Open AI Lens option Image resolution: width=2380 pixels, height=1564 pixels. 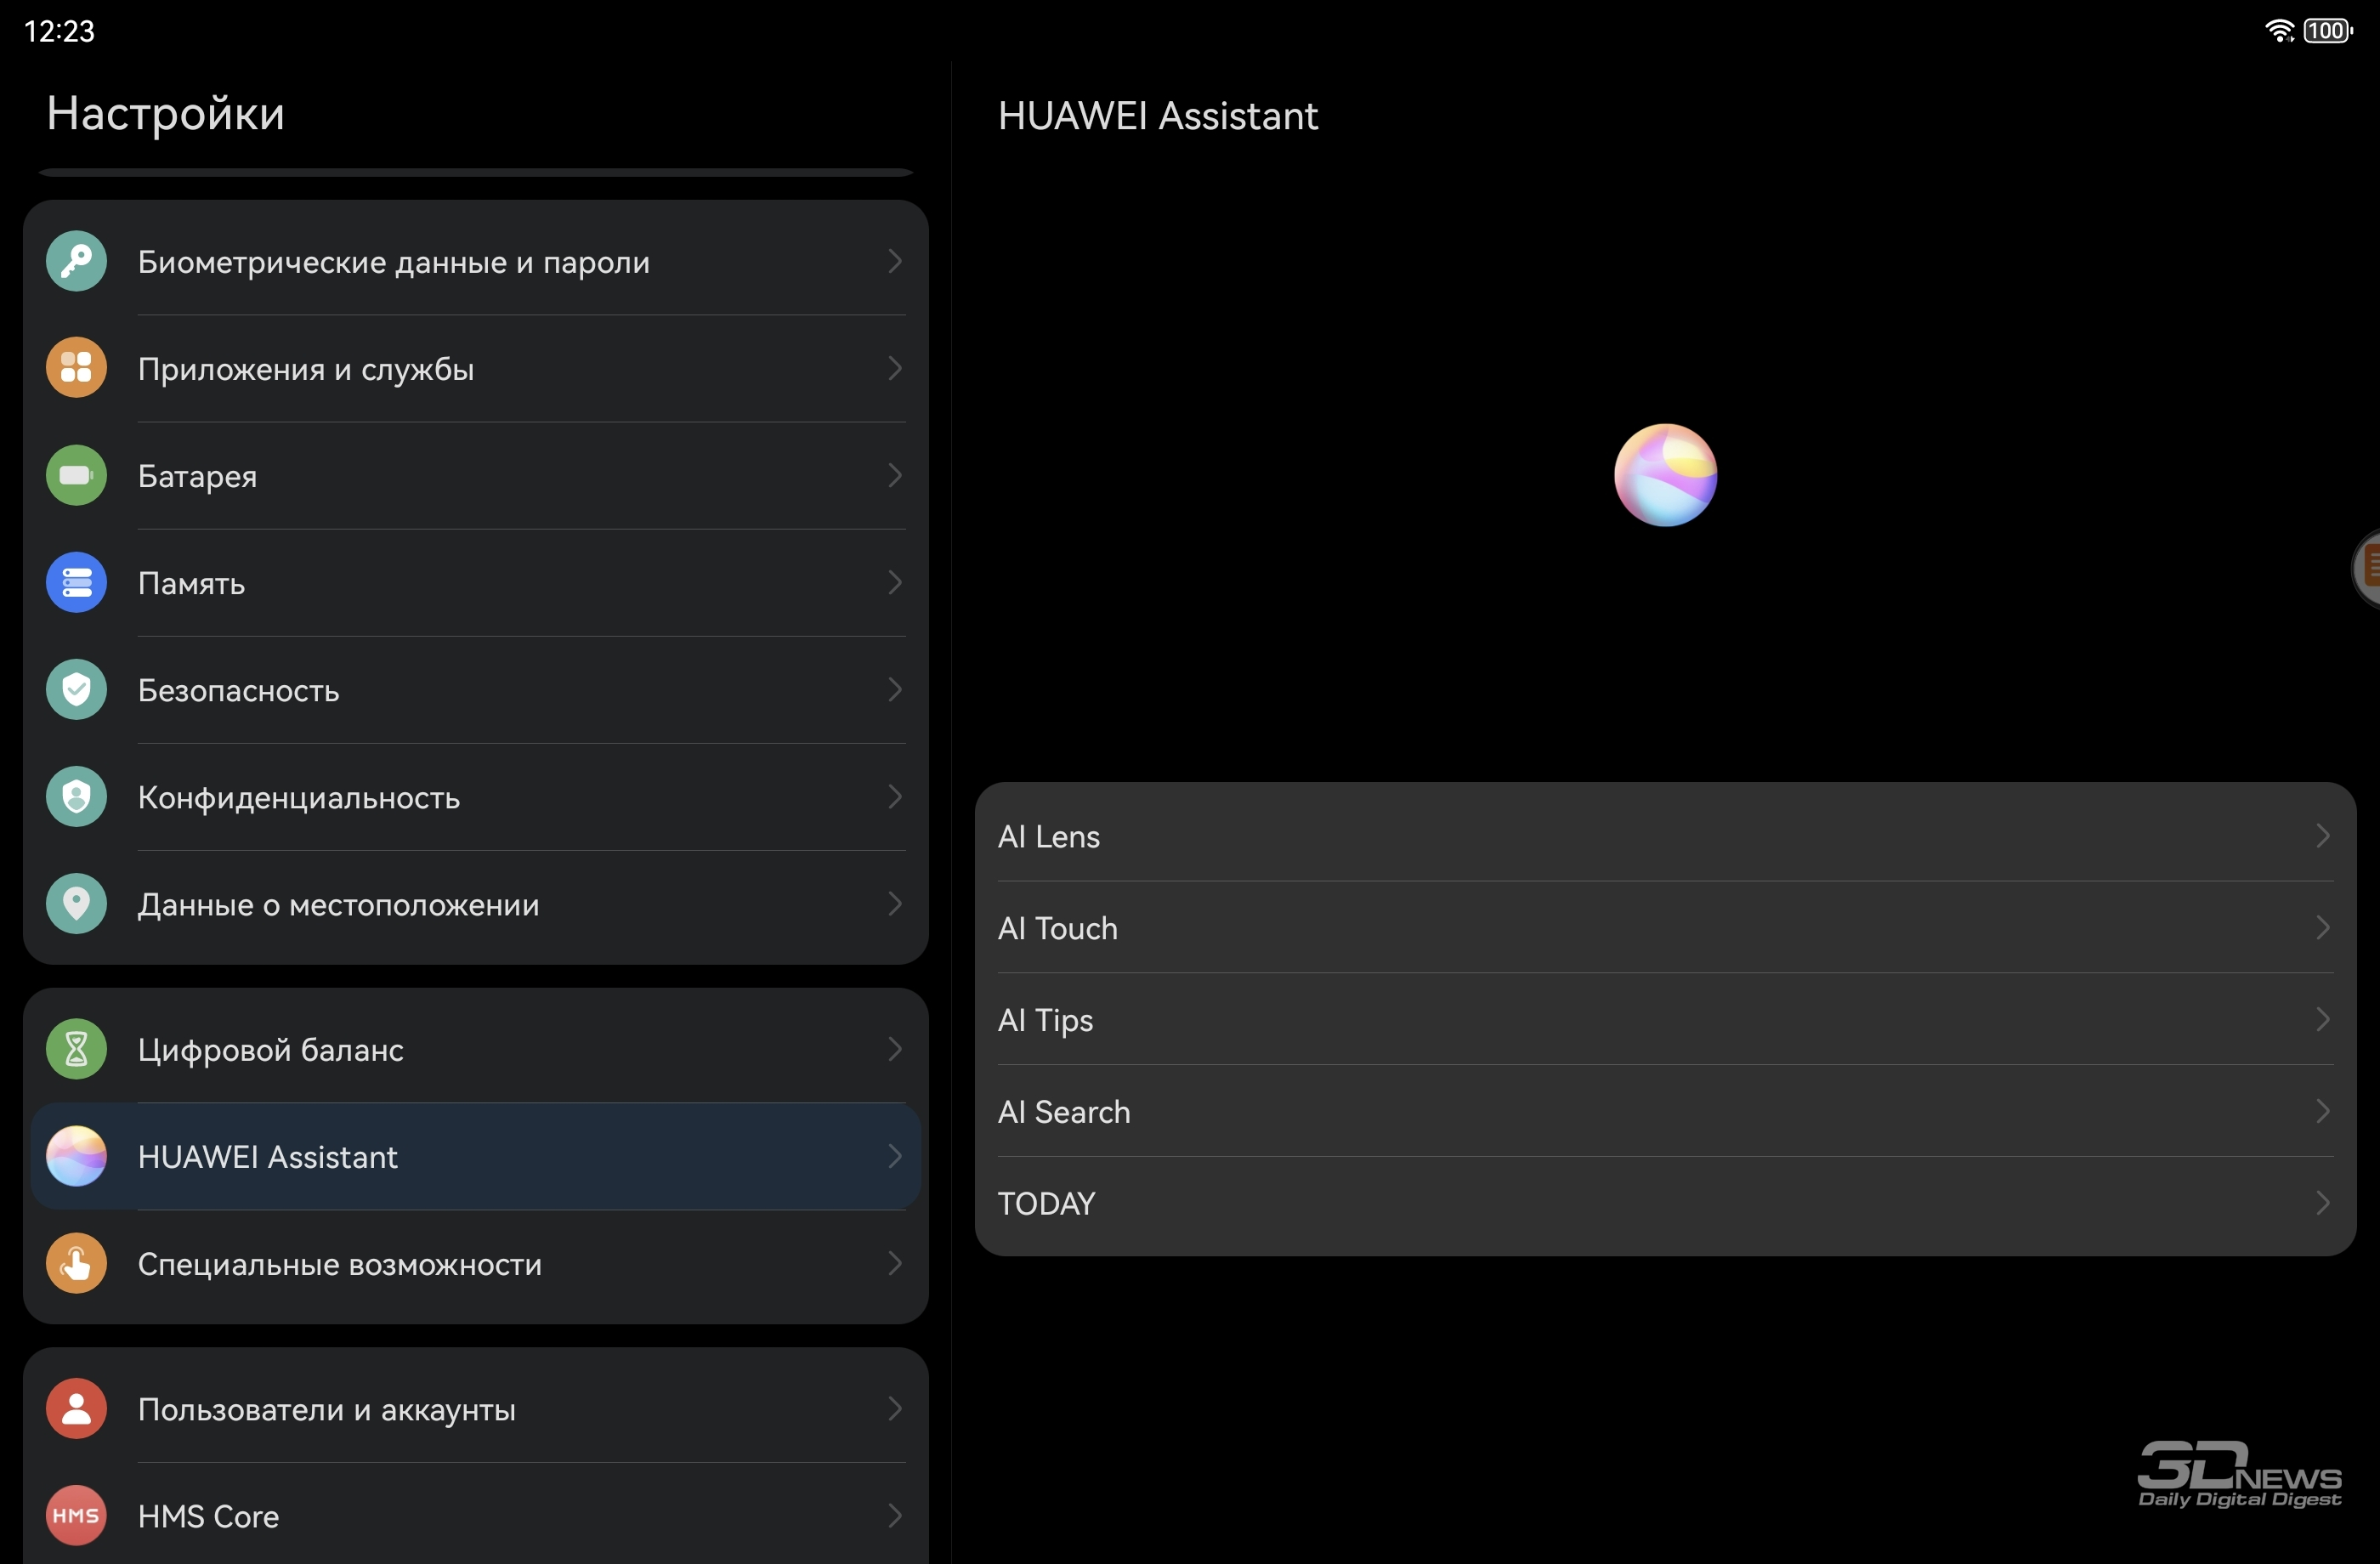[1665, 835]
